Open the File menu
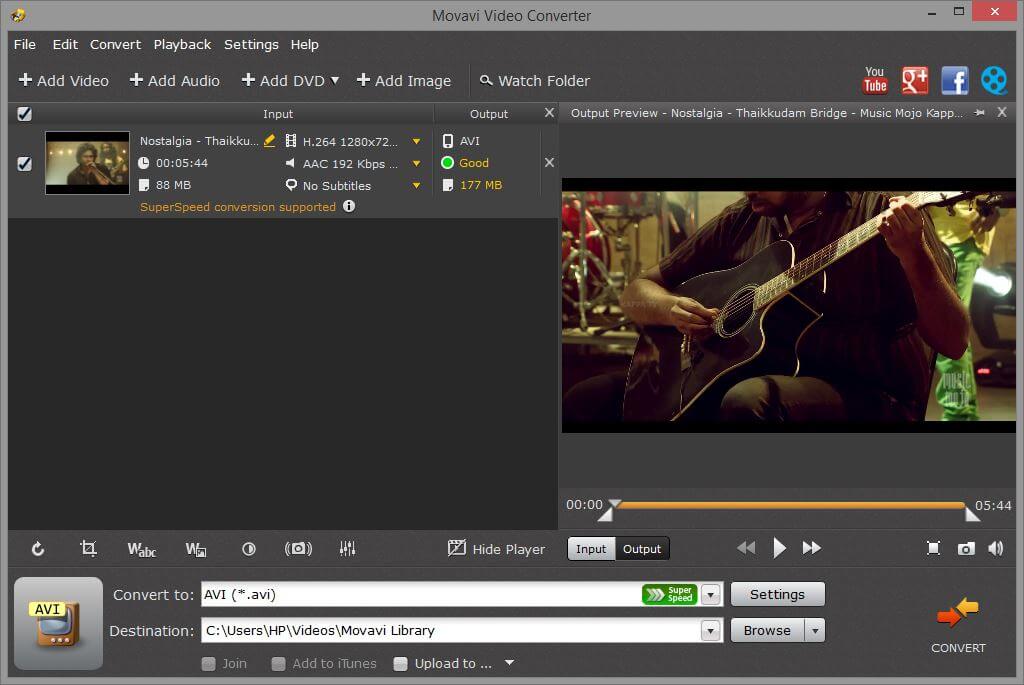This screenshot has width=1024, height=685. tap(25, 44)
